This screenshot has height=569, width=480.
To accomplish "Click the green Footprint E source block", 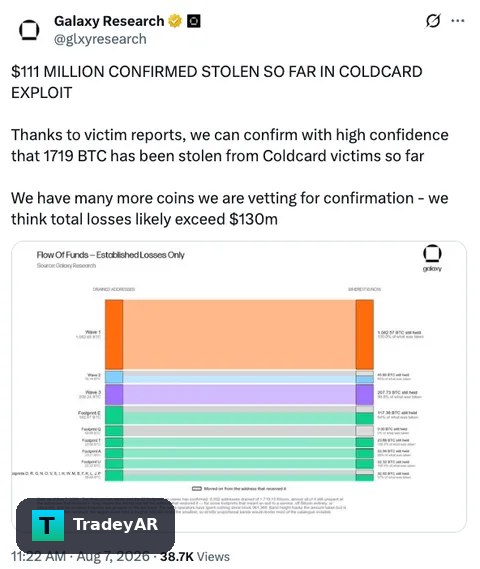I will (114, 415).
